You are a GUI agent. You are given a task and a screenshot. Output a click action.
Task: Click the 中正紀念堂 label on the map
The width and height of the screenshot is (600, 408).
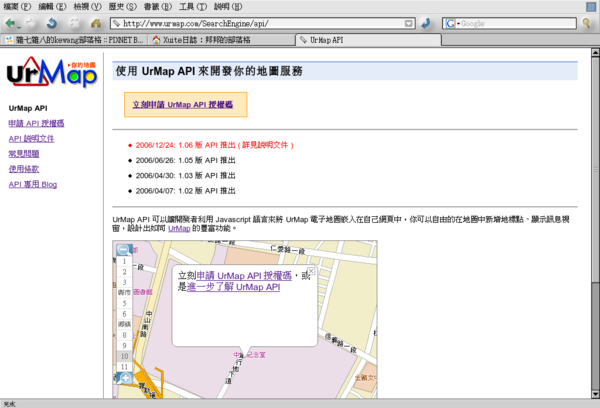click(x=249, y=355)
